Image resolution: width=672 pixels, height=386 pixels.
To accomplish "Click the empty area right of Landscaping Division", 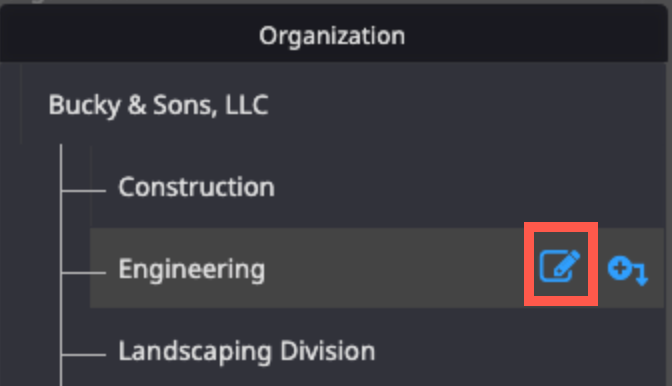I will (x=519, y=351).
